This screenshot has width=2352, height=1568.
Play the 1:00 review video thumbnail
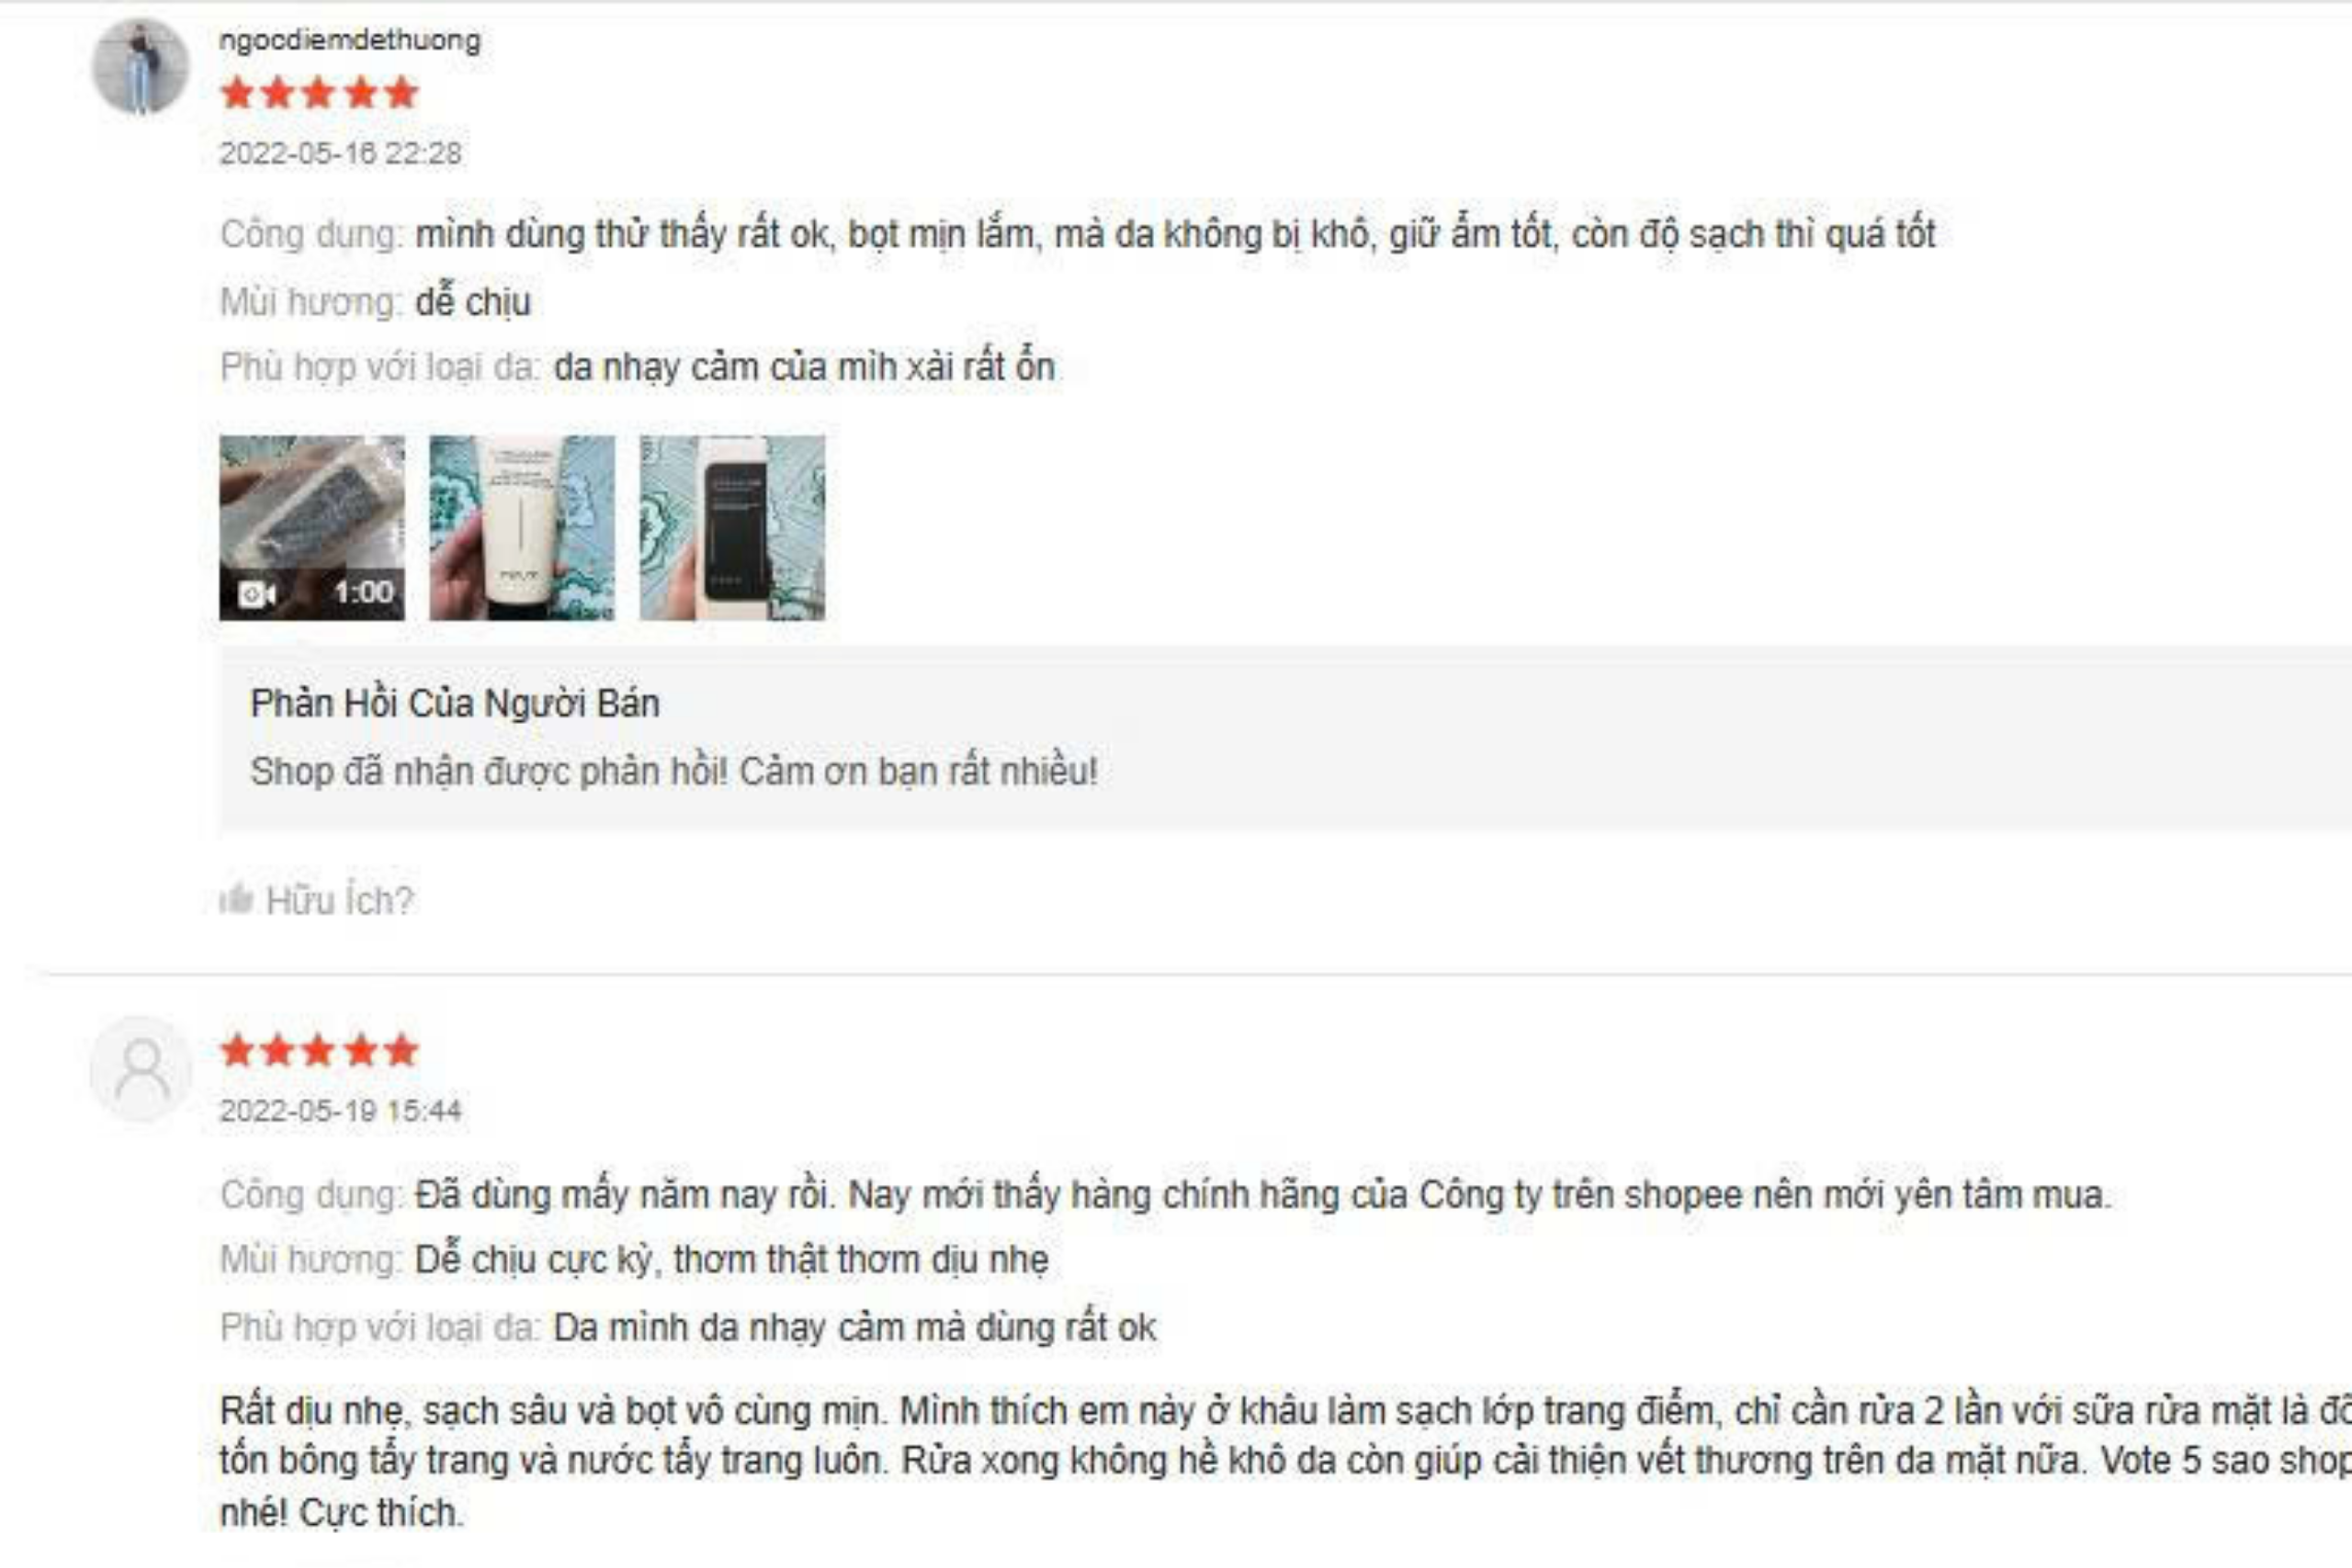[x=312, y=528]
